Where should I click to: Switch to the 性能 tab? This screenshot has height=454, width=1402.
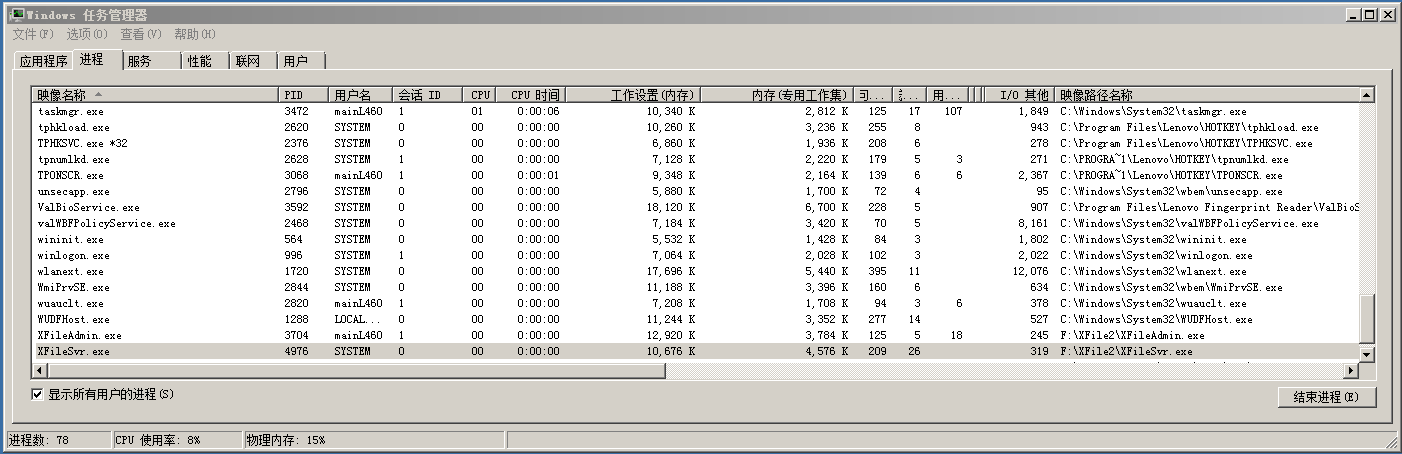200,62
